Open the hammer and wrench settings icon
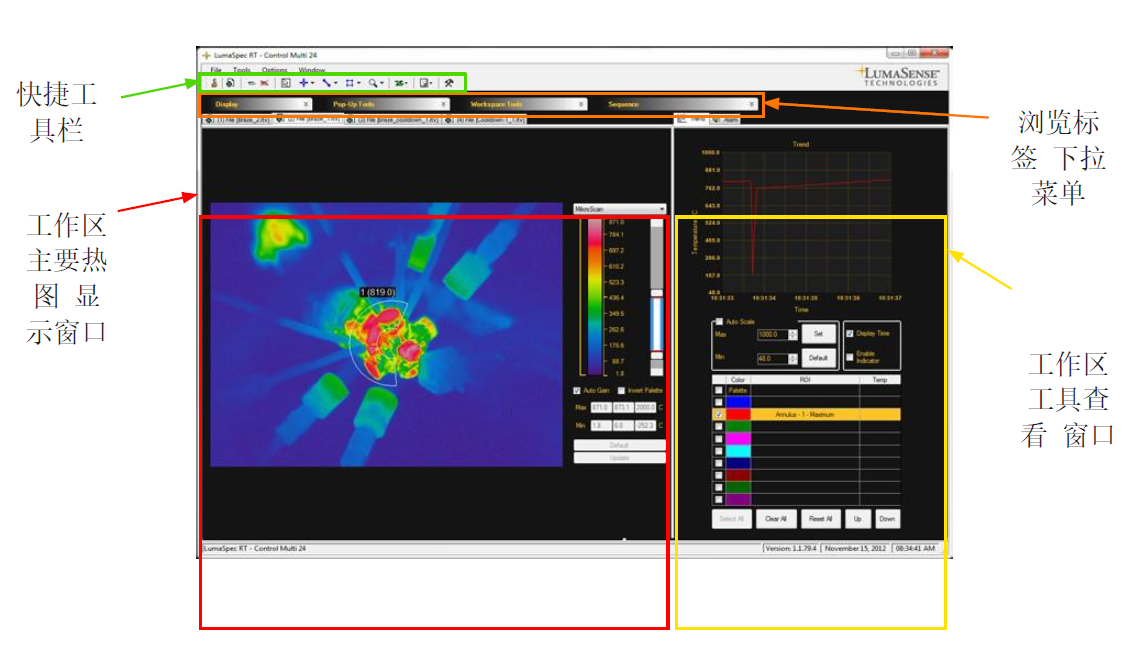 coord(449,84)
